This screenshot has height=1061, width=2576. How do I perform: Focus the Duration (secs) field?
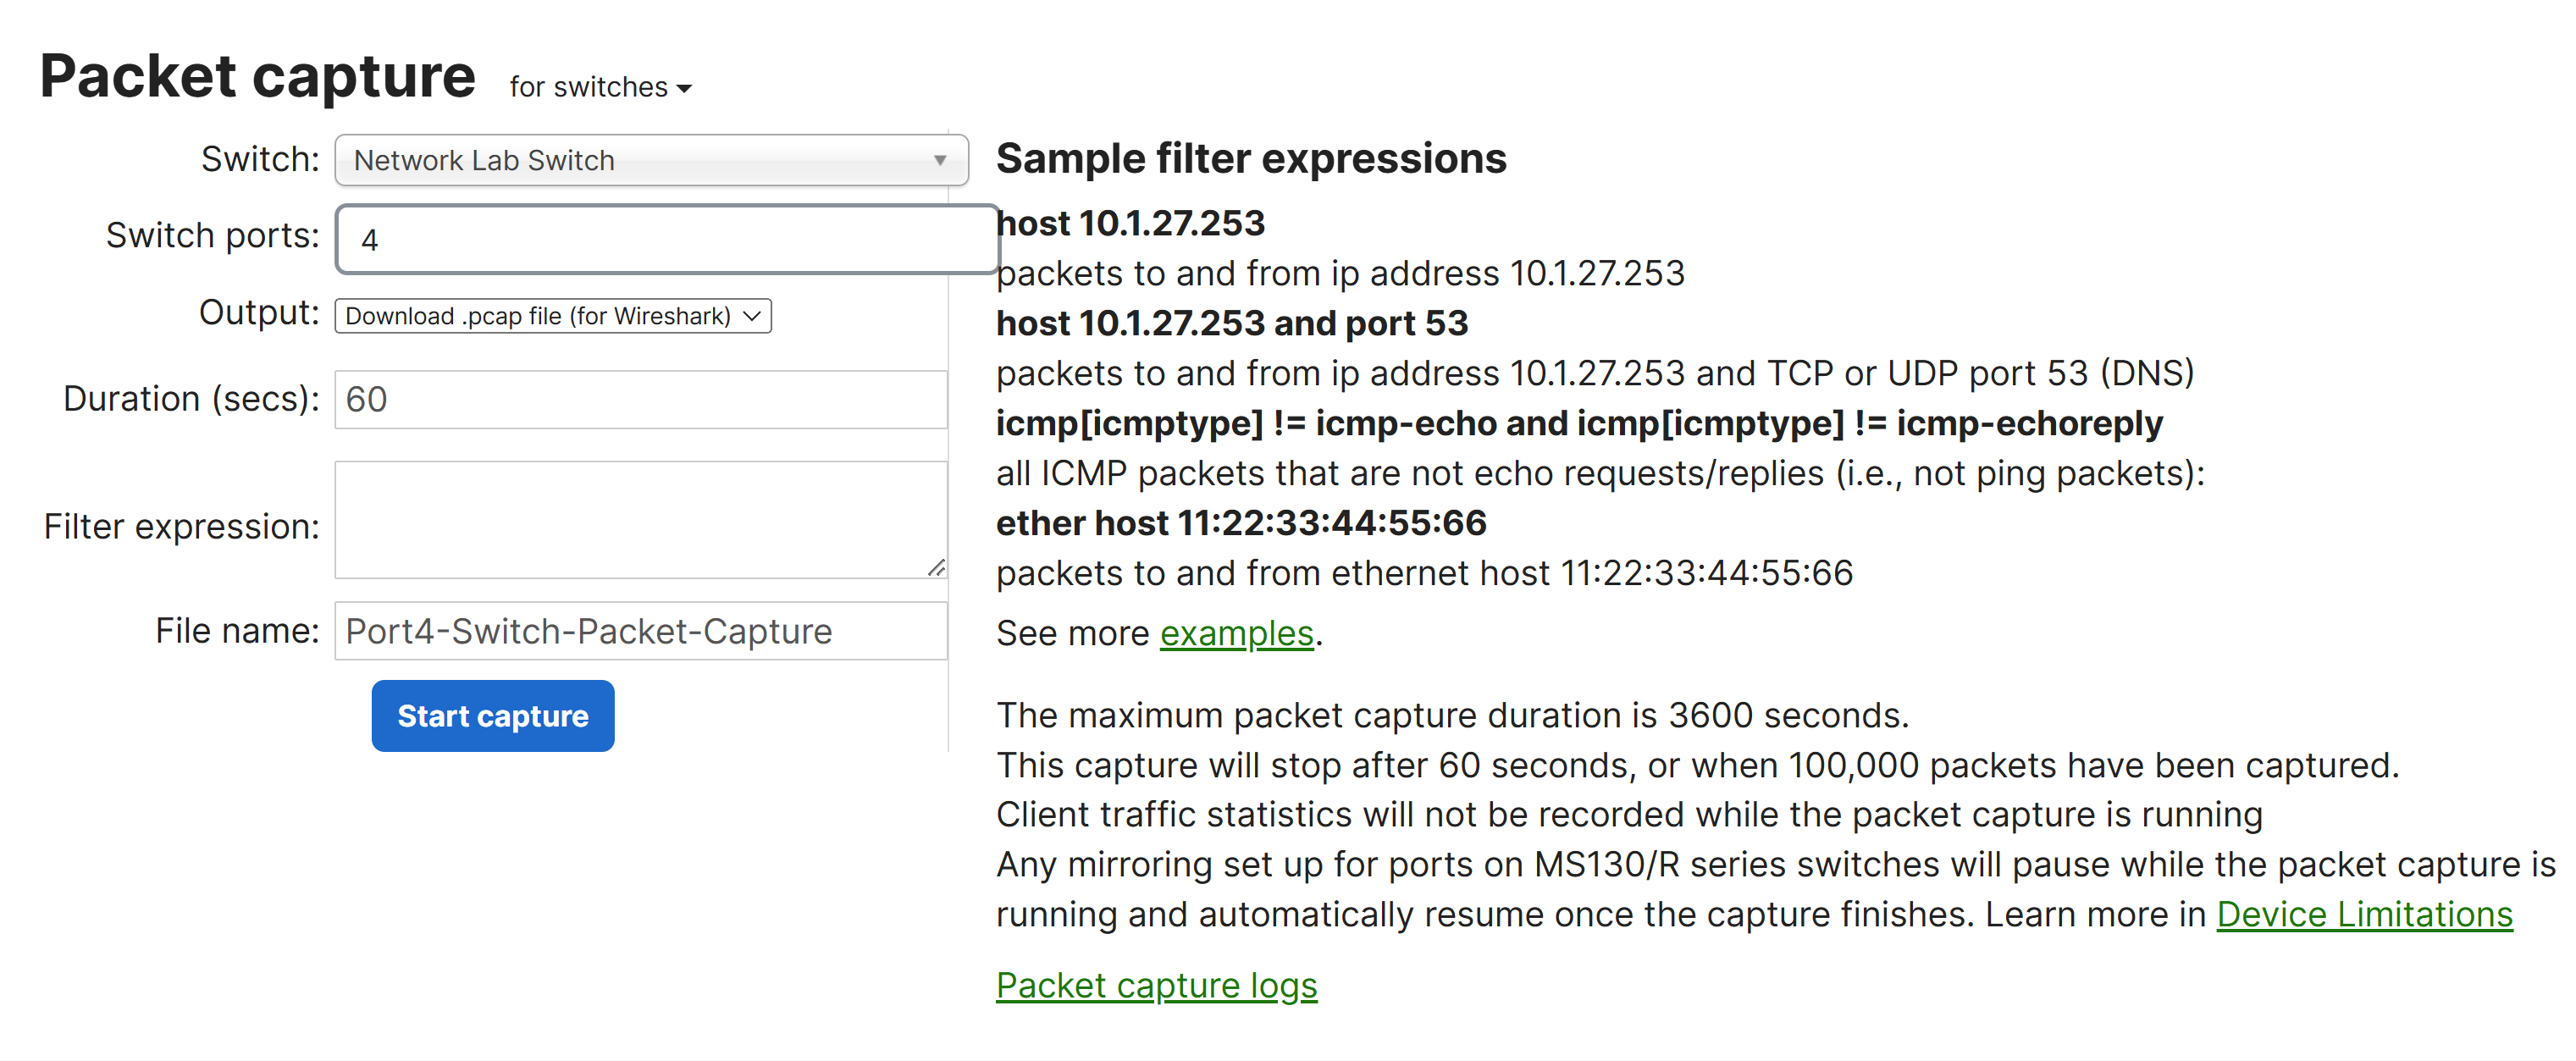click(641, 399)
